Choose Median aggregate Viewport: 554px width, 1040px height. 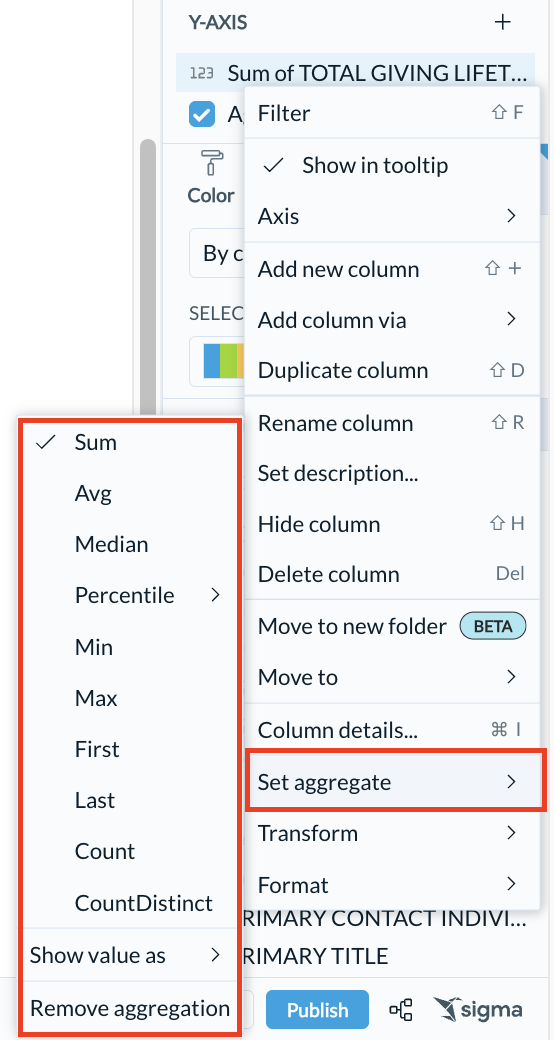(x=129, y=545)
